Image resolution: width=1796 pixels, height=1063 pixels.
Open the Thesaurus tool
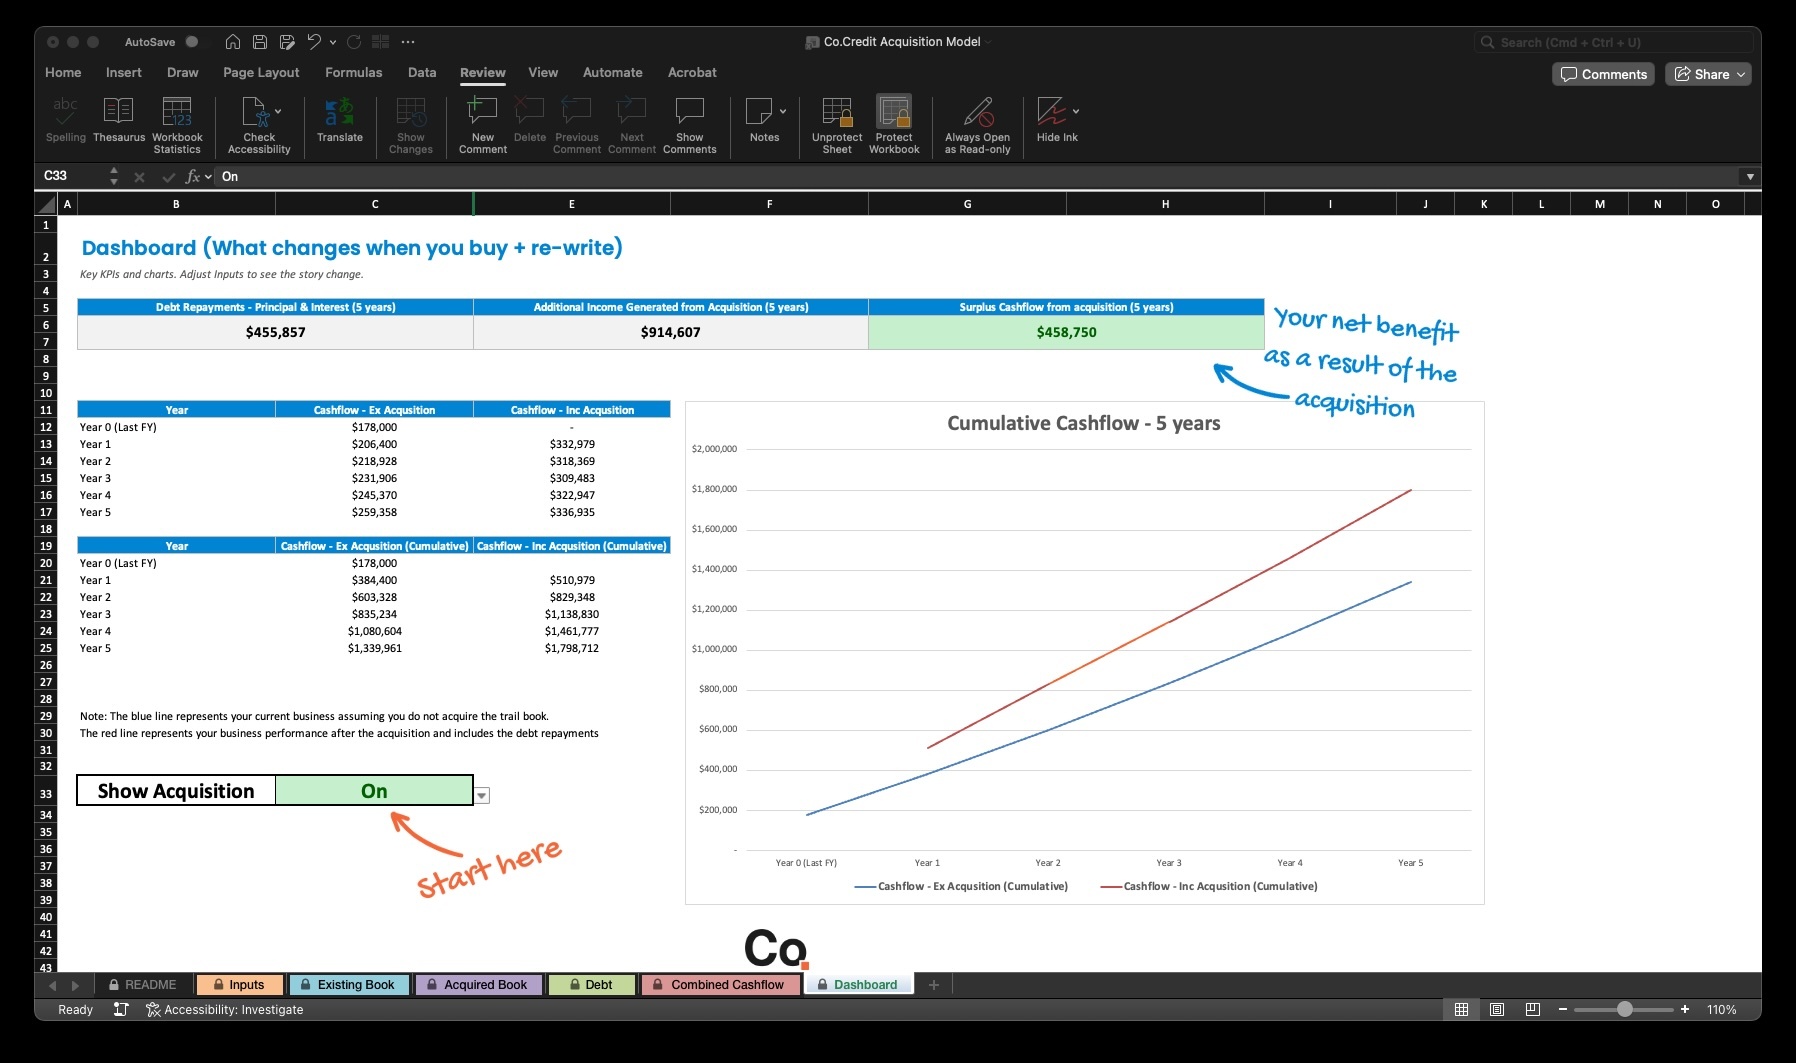118,120
